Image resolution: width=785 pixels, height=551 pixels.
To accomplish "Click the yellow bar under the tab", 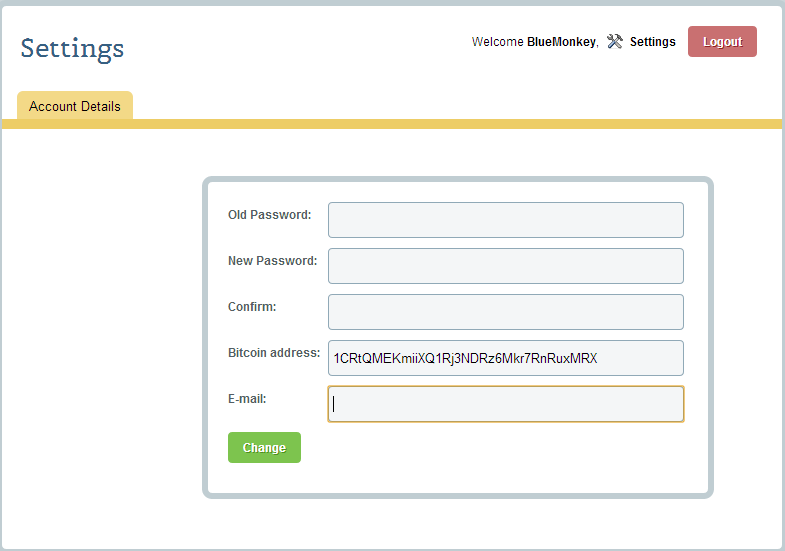I will click(x=392, y=124).
